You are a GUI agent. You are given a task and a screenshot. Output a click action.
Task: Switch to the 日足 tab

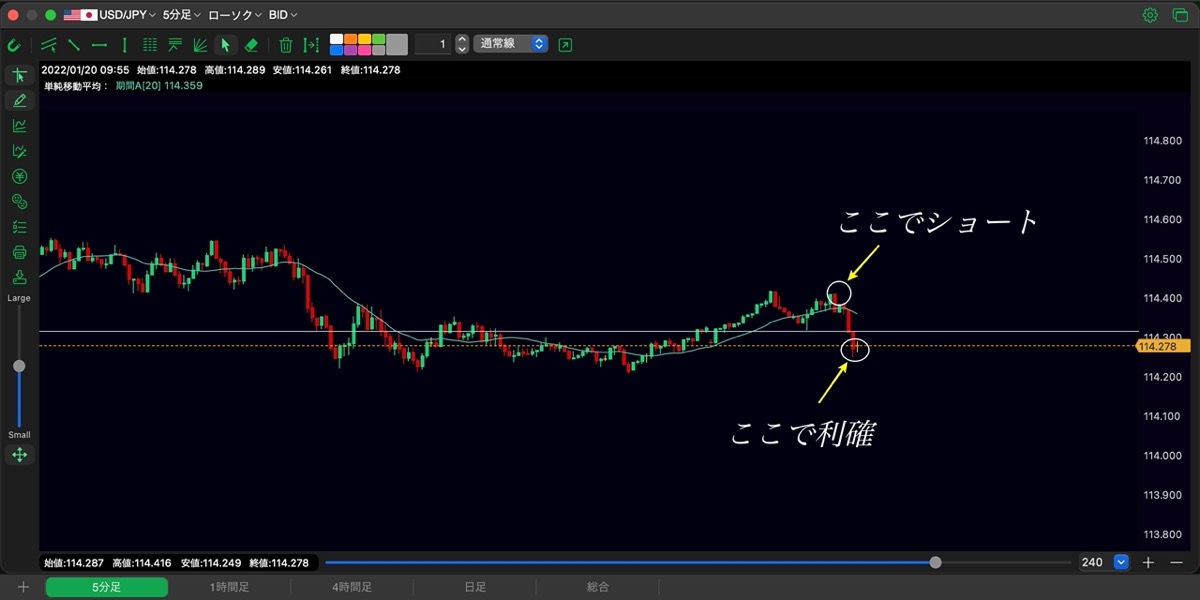[475, 588]
